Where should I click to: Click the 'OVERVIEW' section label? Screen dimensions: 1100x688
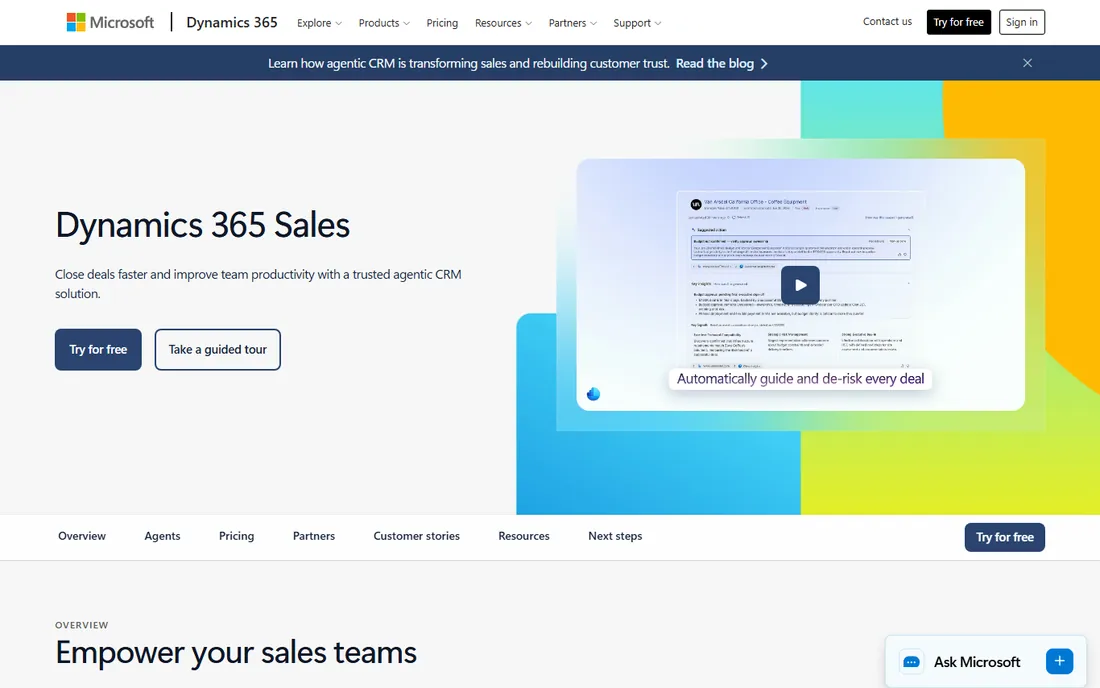81,625
